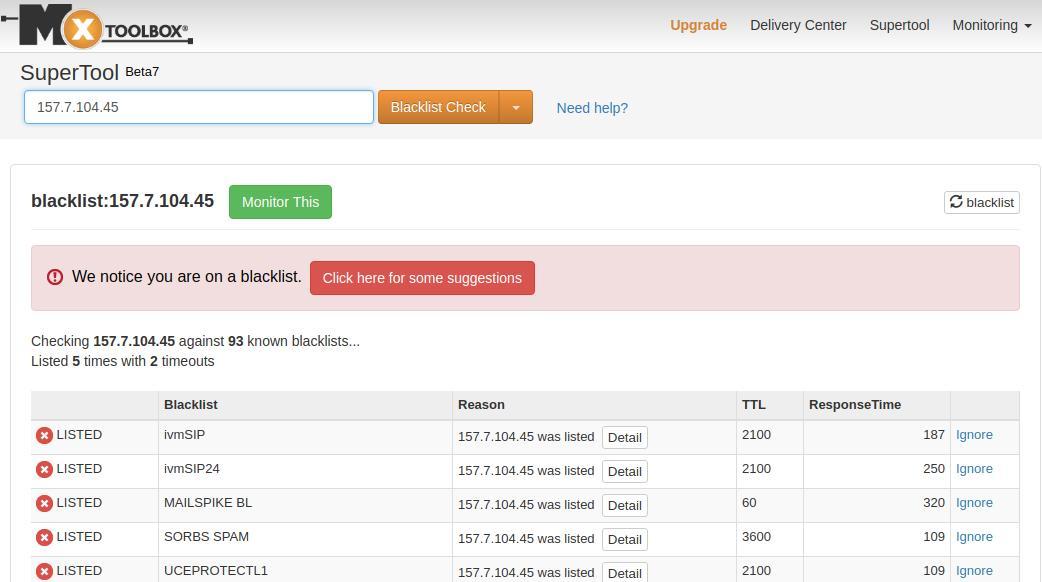The image size is (1042, 582).
Task: Click the green Monitor This button
Action: 280,202
